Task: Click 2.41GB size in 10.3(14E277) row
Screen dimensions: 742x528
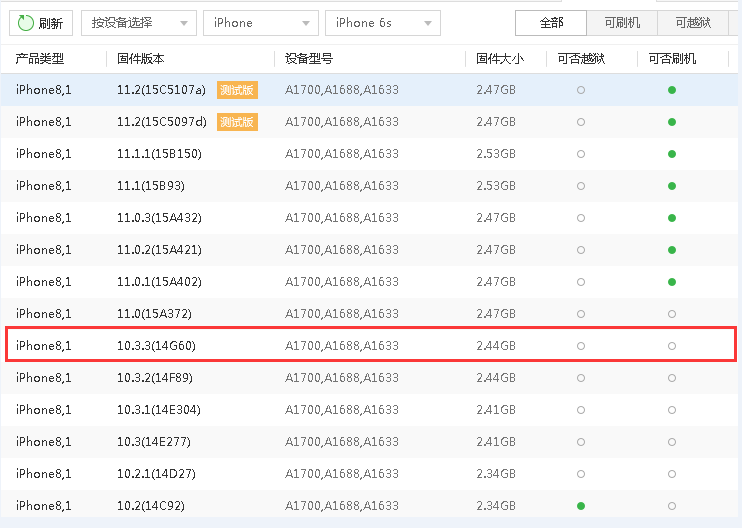Action: point(496,442)
